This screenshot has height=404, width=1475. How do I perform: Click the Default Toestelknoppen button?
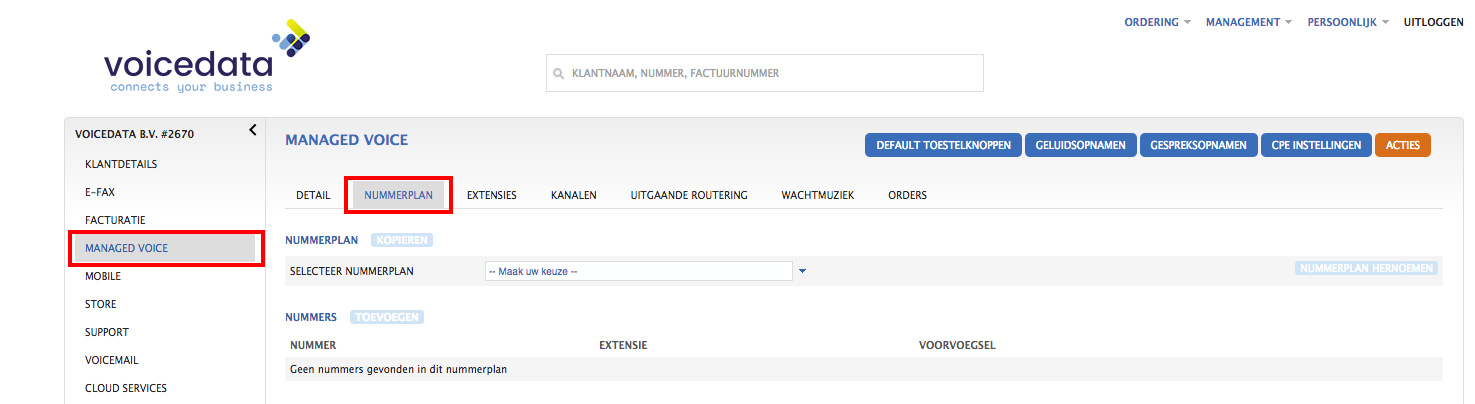tap(943, 146)
